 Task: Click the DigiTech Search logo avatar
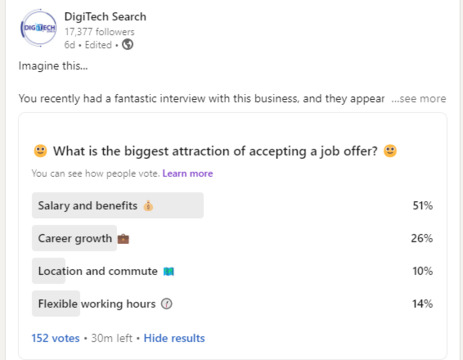pos(39,28)
